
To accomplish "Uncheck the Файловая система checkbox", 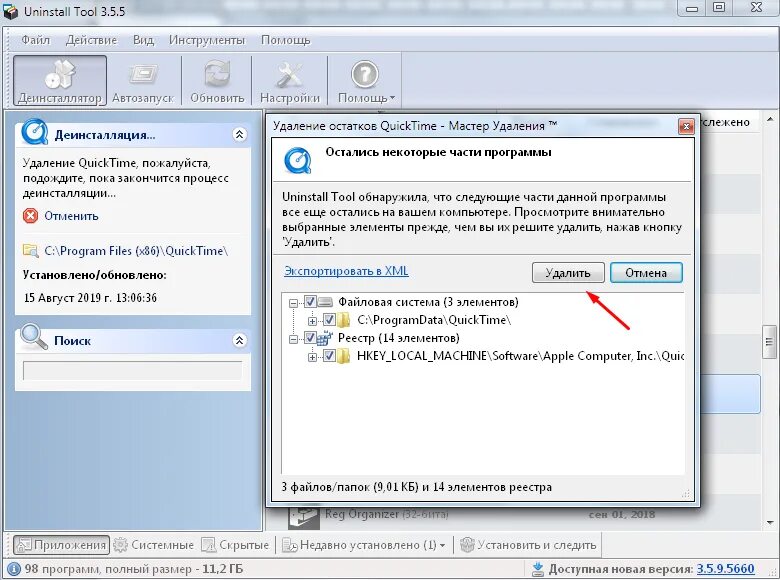I will point(310,301).
